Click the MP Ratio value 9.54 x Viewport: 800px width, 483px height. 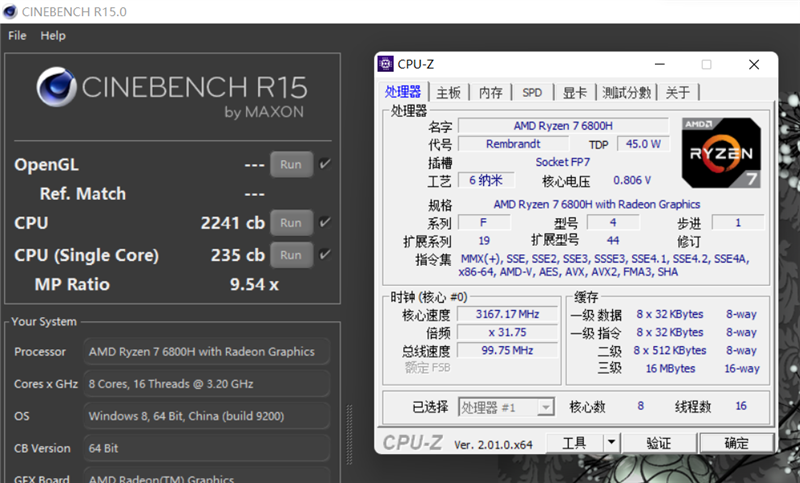point(254,285)
